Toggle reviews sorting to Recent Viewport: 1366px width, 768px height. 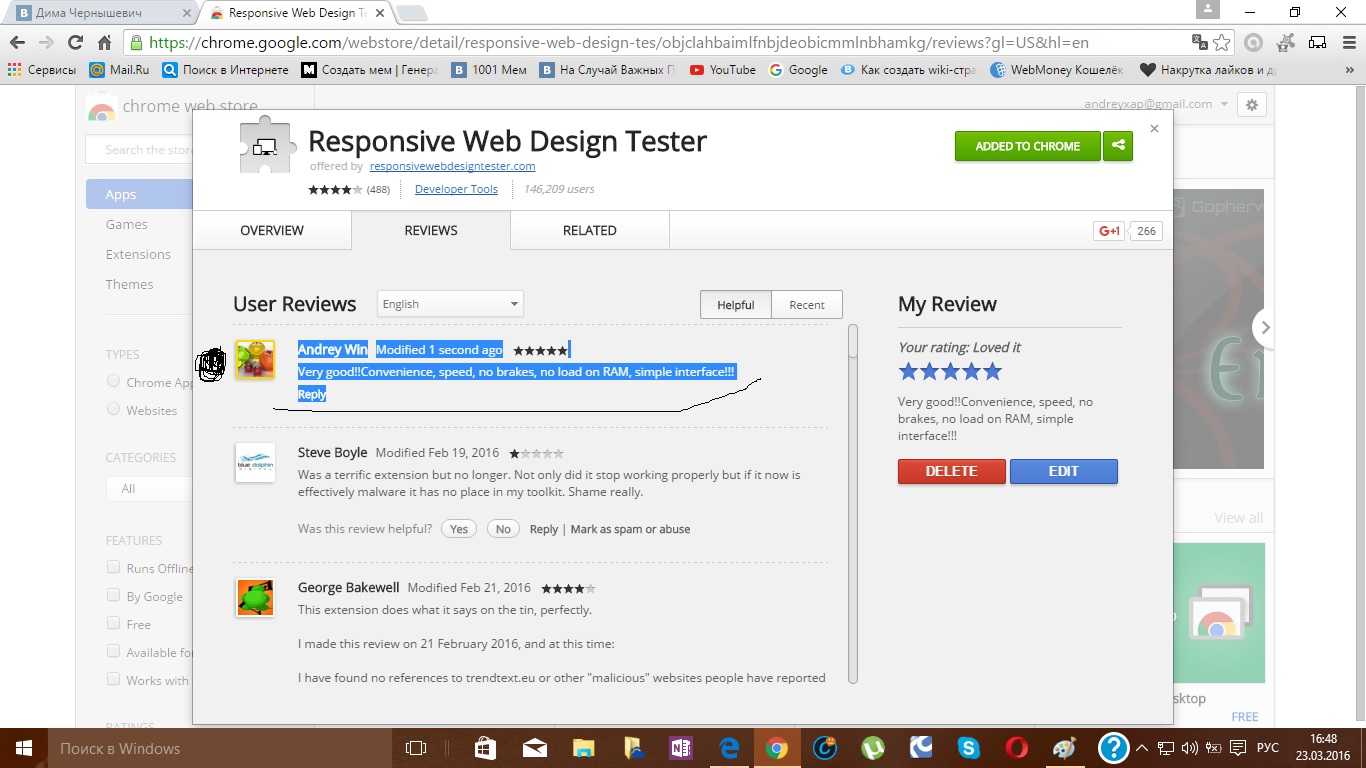[807, 305]
